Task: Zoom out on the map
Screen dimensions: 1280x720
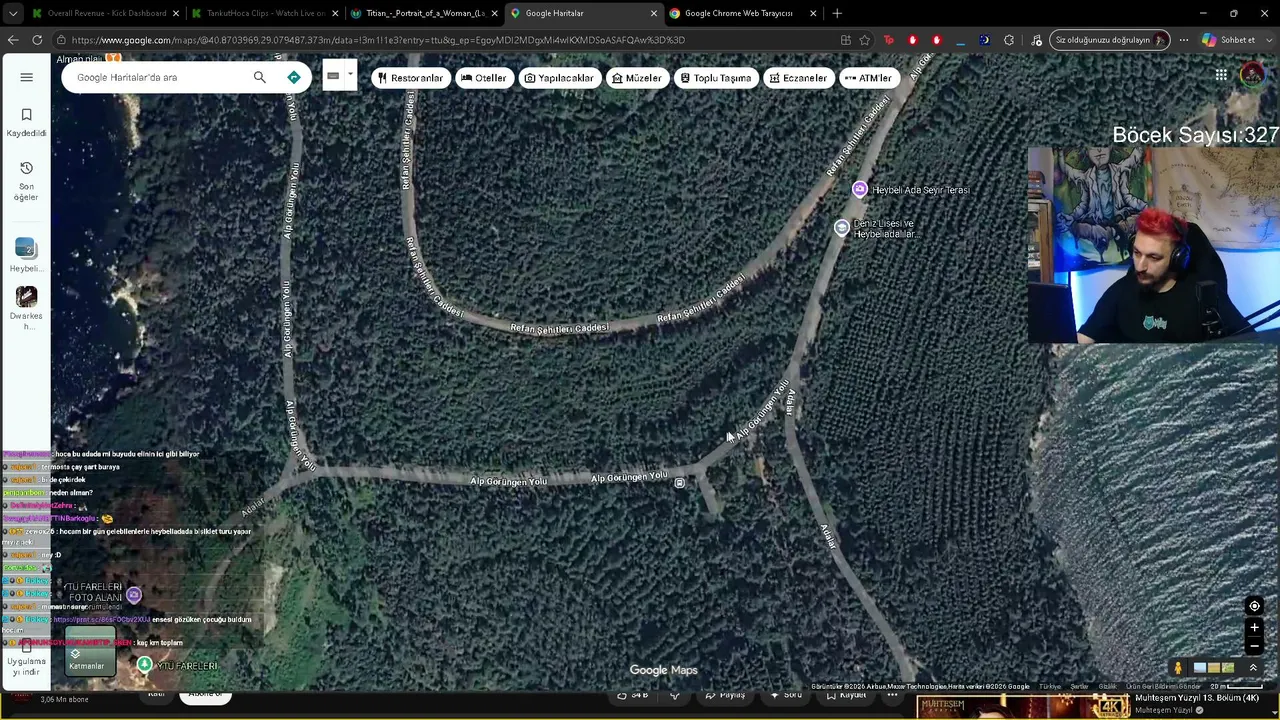Action: 1254,646
